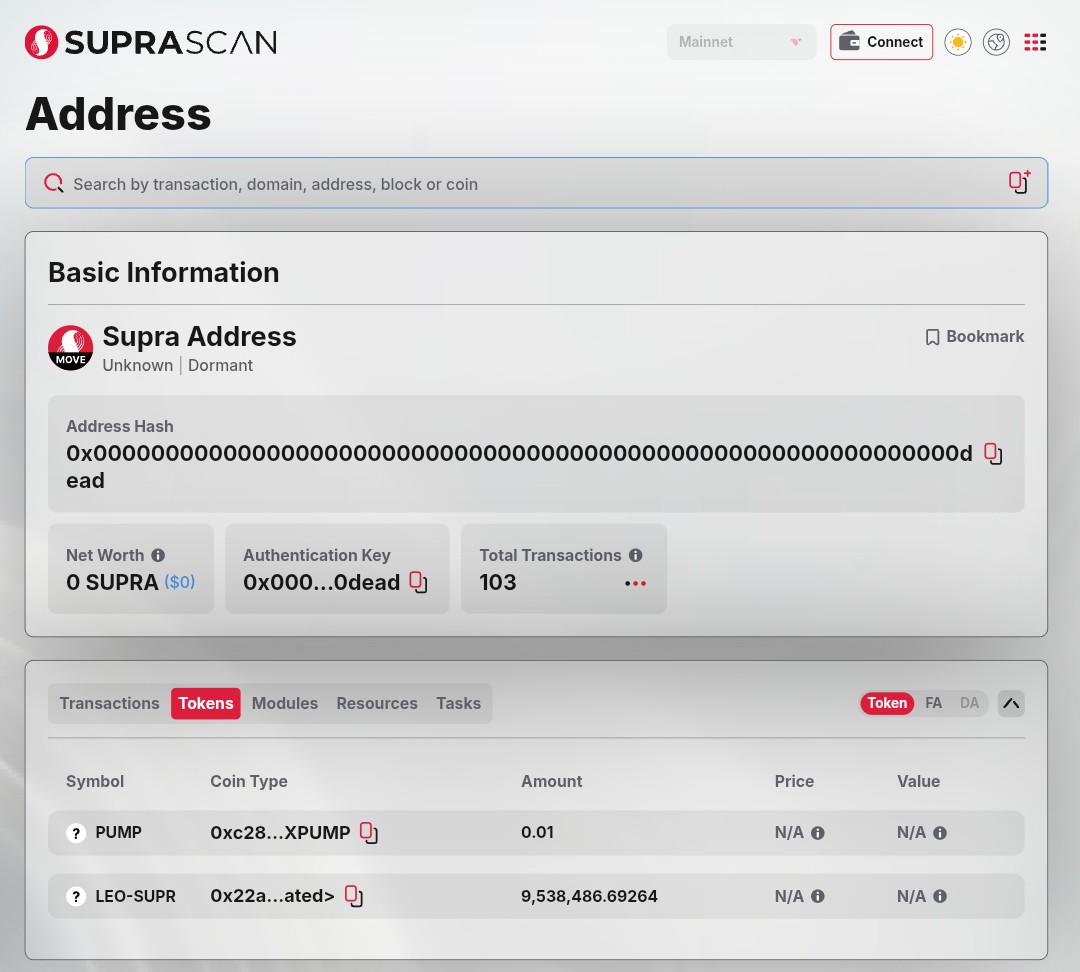Image resolution: width=1080 pixels, height=972 pixels.
Task: Open the red apps grid menu icon
Action: 1035,42
